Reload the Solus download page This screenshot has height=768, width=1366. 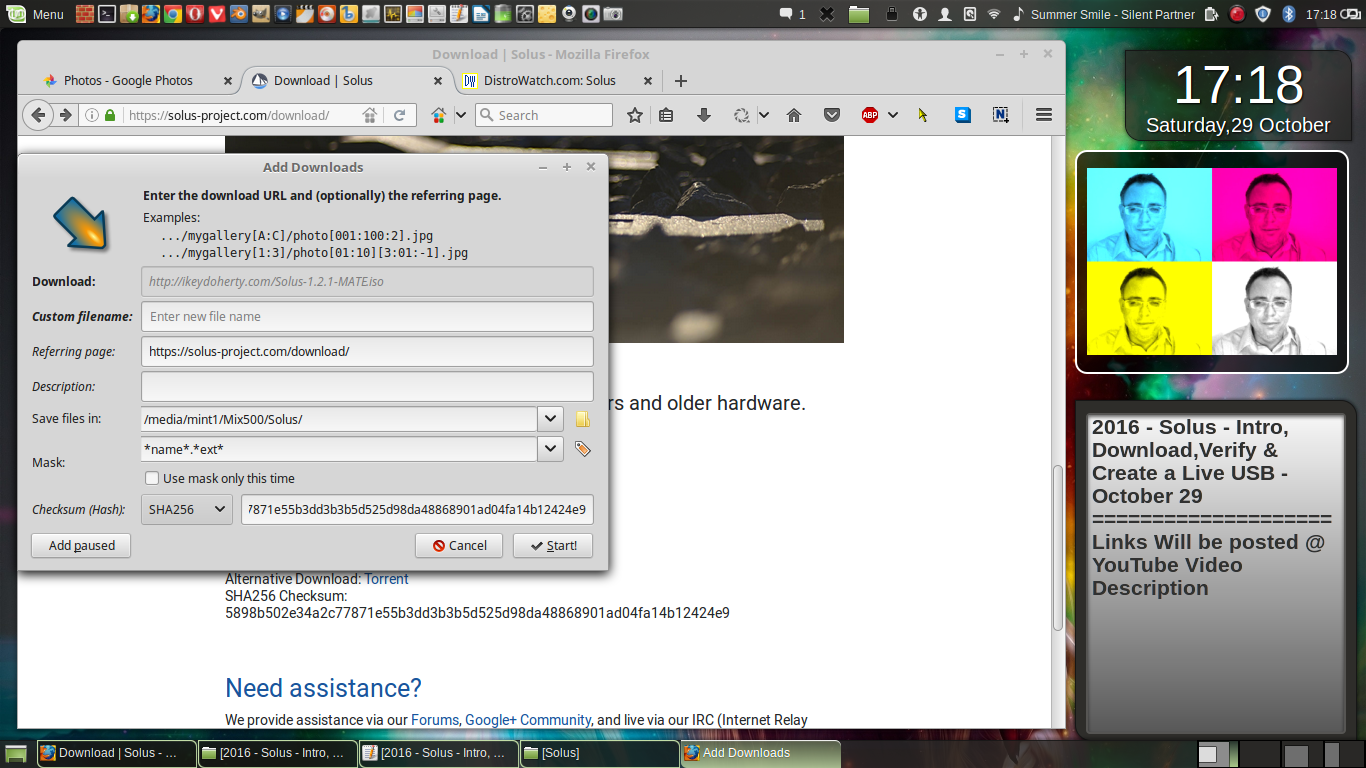pyautogui.click(x=398, y=115)
